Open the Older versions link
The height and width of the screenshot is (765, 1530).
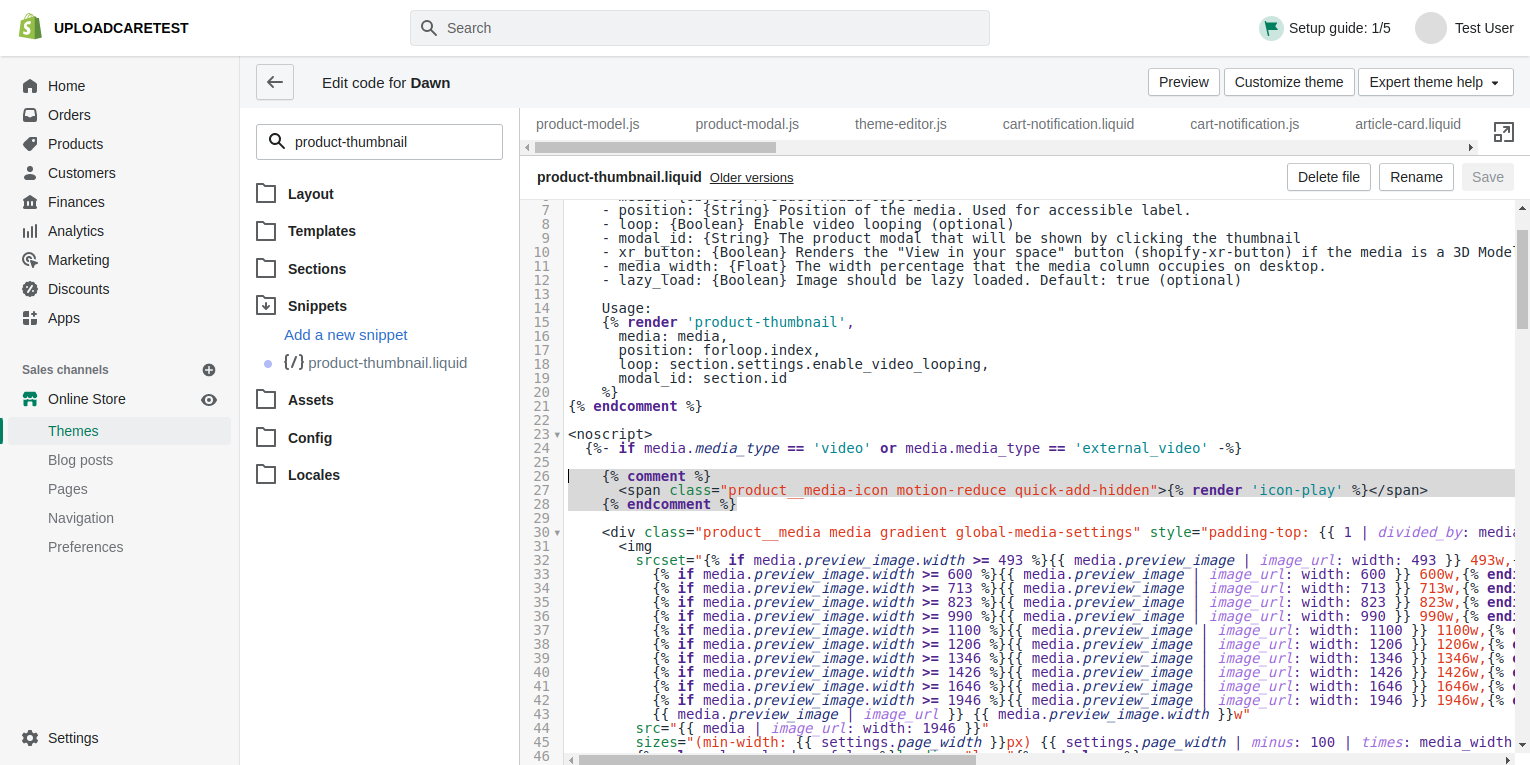click(x=751, y=178)
